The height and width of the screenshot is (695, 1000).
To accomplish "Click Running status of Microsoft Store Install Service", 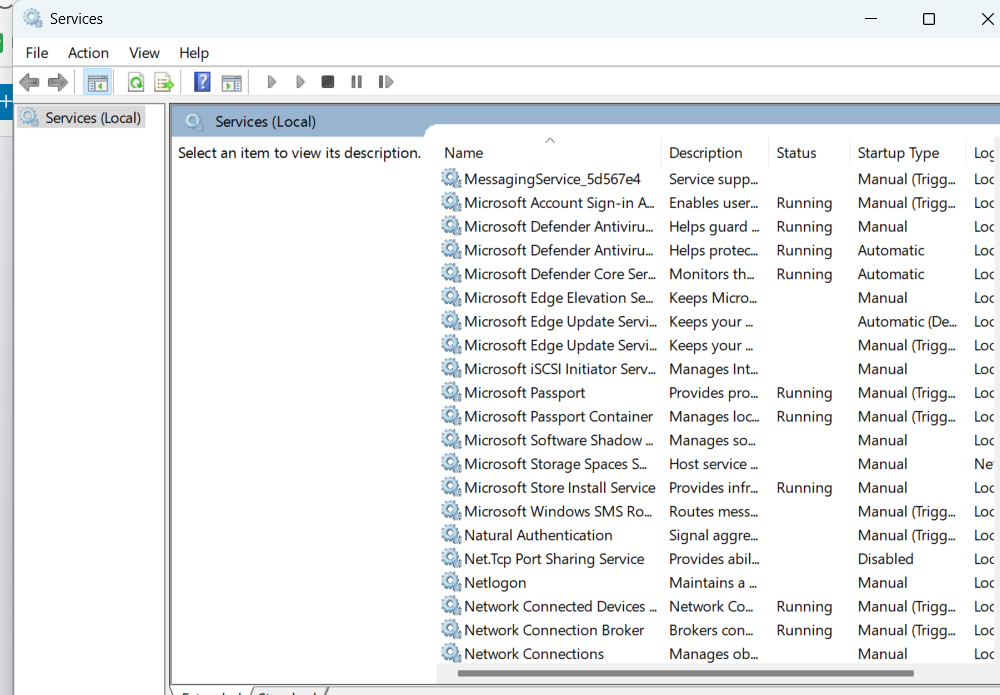I will tap(804, 488).
